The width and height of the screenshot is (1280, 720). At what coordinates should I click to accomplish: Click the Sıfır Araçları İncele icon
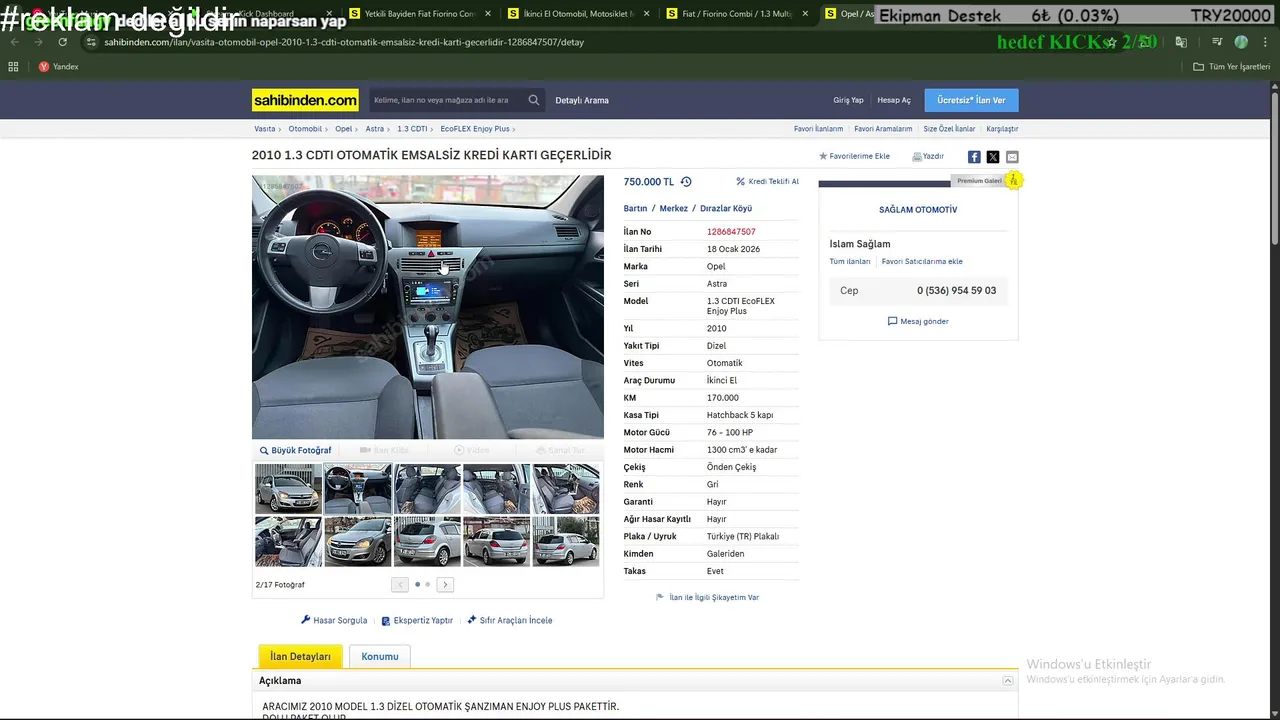pos(472,620)
